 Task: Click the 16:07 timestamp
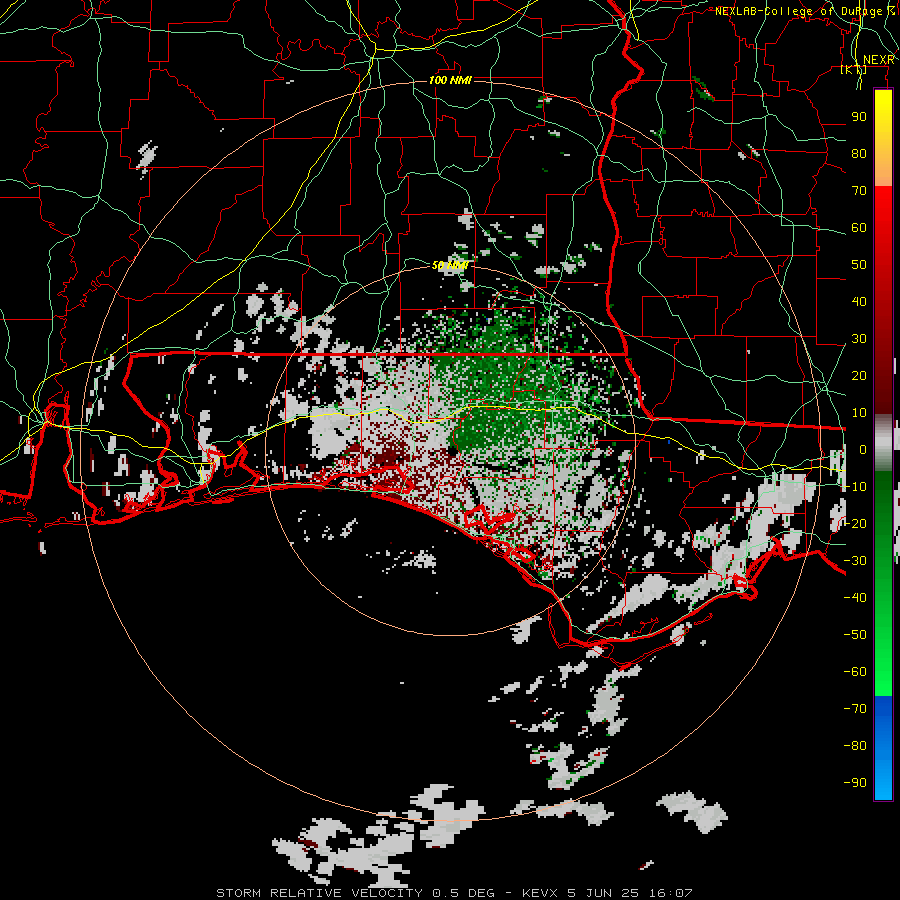point(670,893)
